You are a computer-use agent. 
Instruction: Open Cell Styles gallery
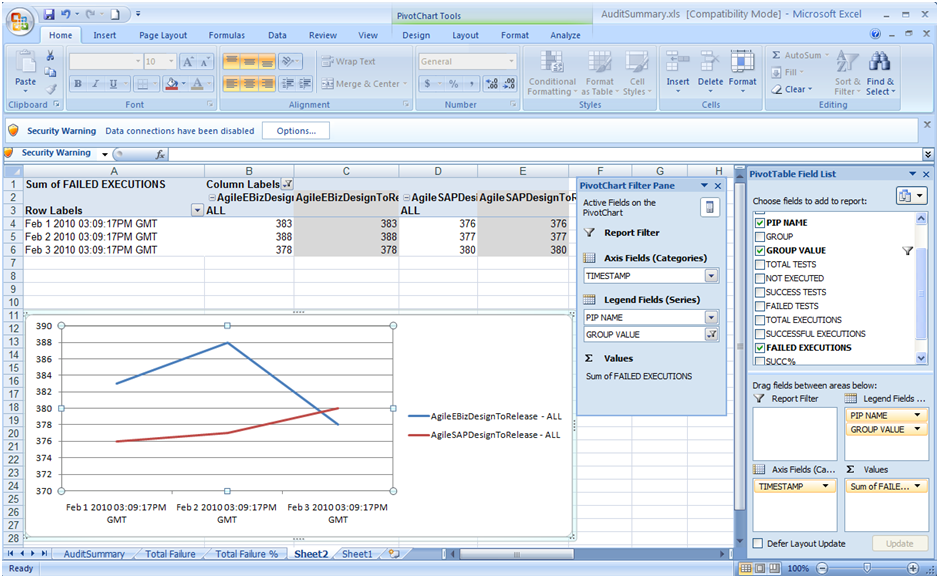coord(636,73)
